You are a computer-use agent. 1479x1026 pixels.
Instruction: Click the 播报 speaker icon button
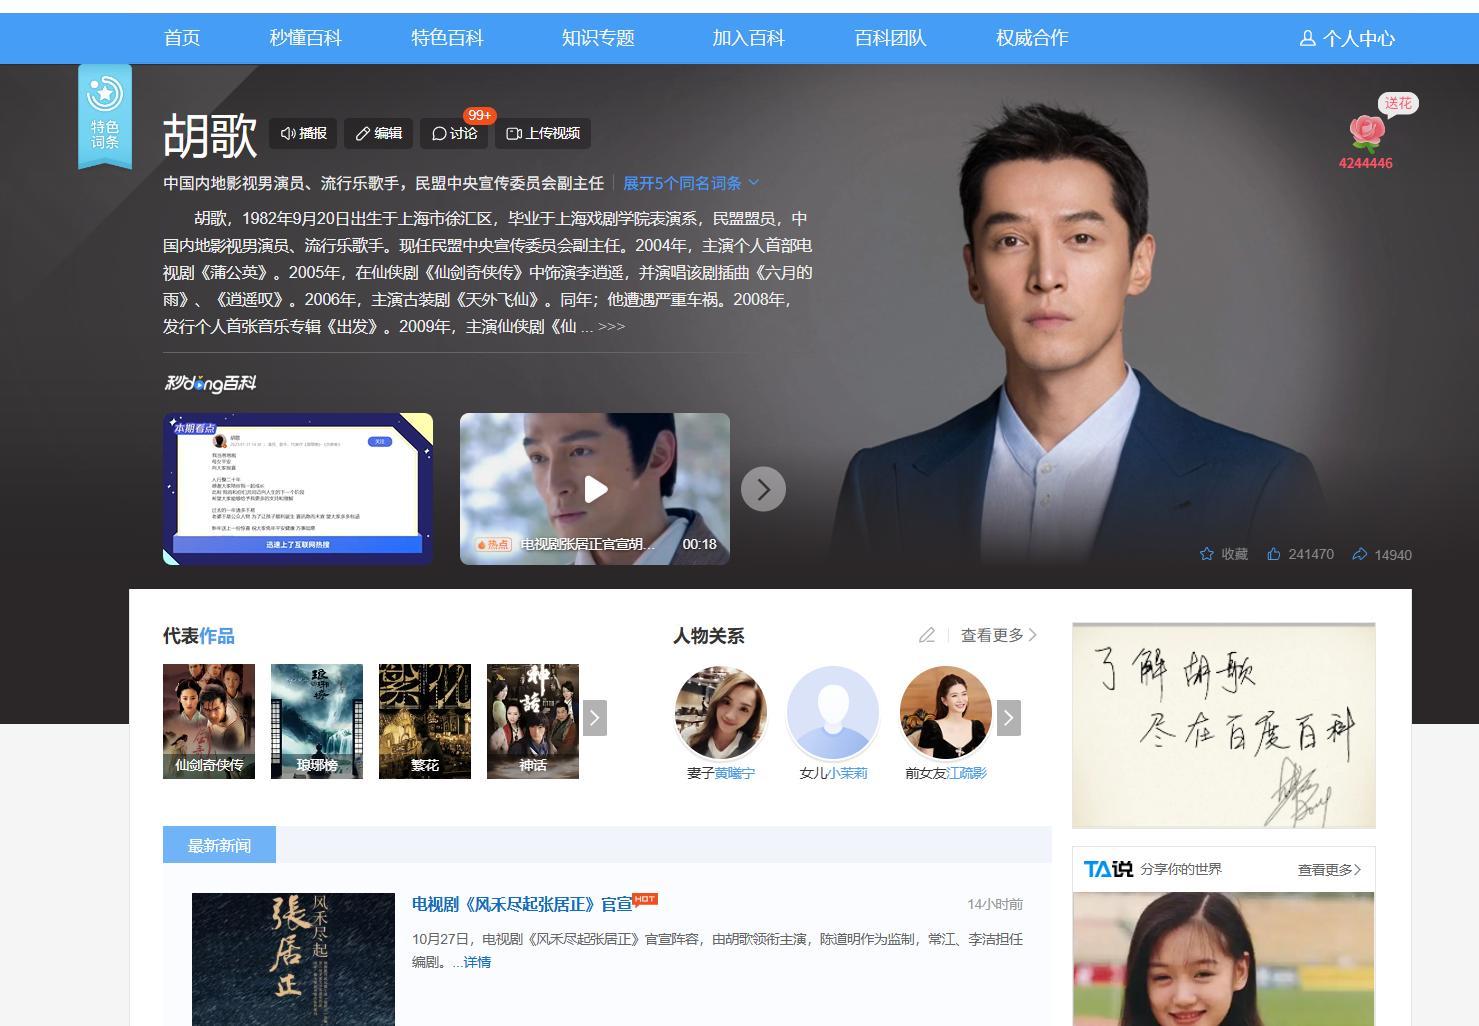tap(303, 133)
